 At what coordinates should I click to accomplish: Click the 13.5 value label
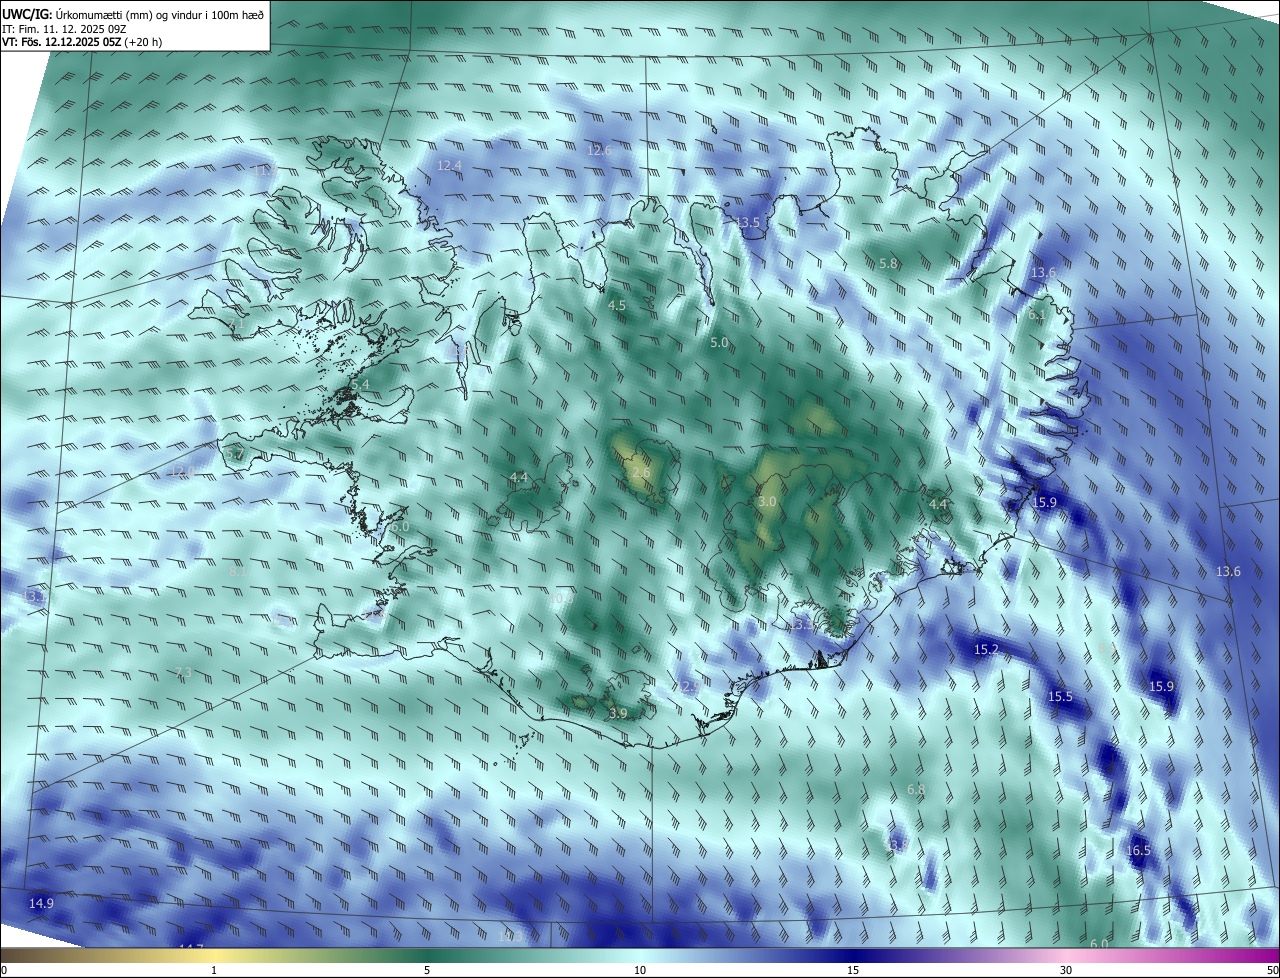[x=748, y=222]
